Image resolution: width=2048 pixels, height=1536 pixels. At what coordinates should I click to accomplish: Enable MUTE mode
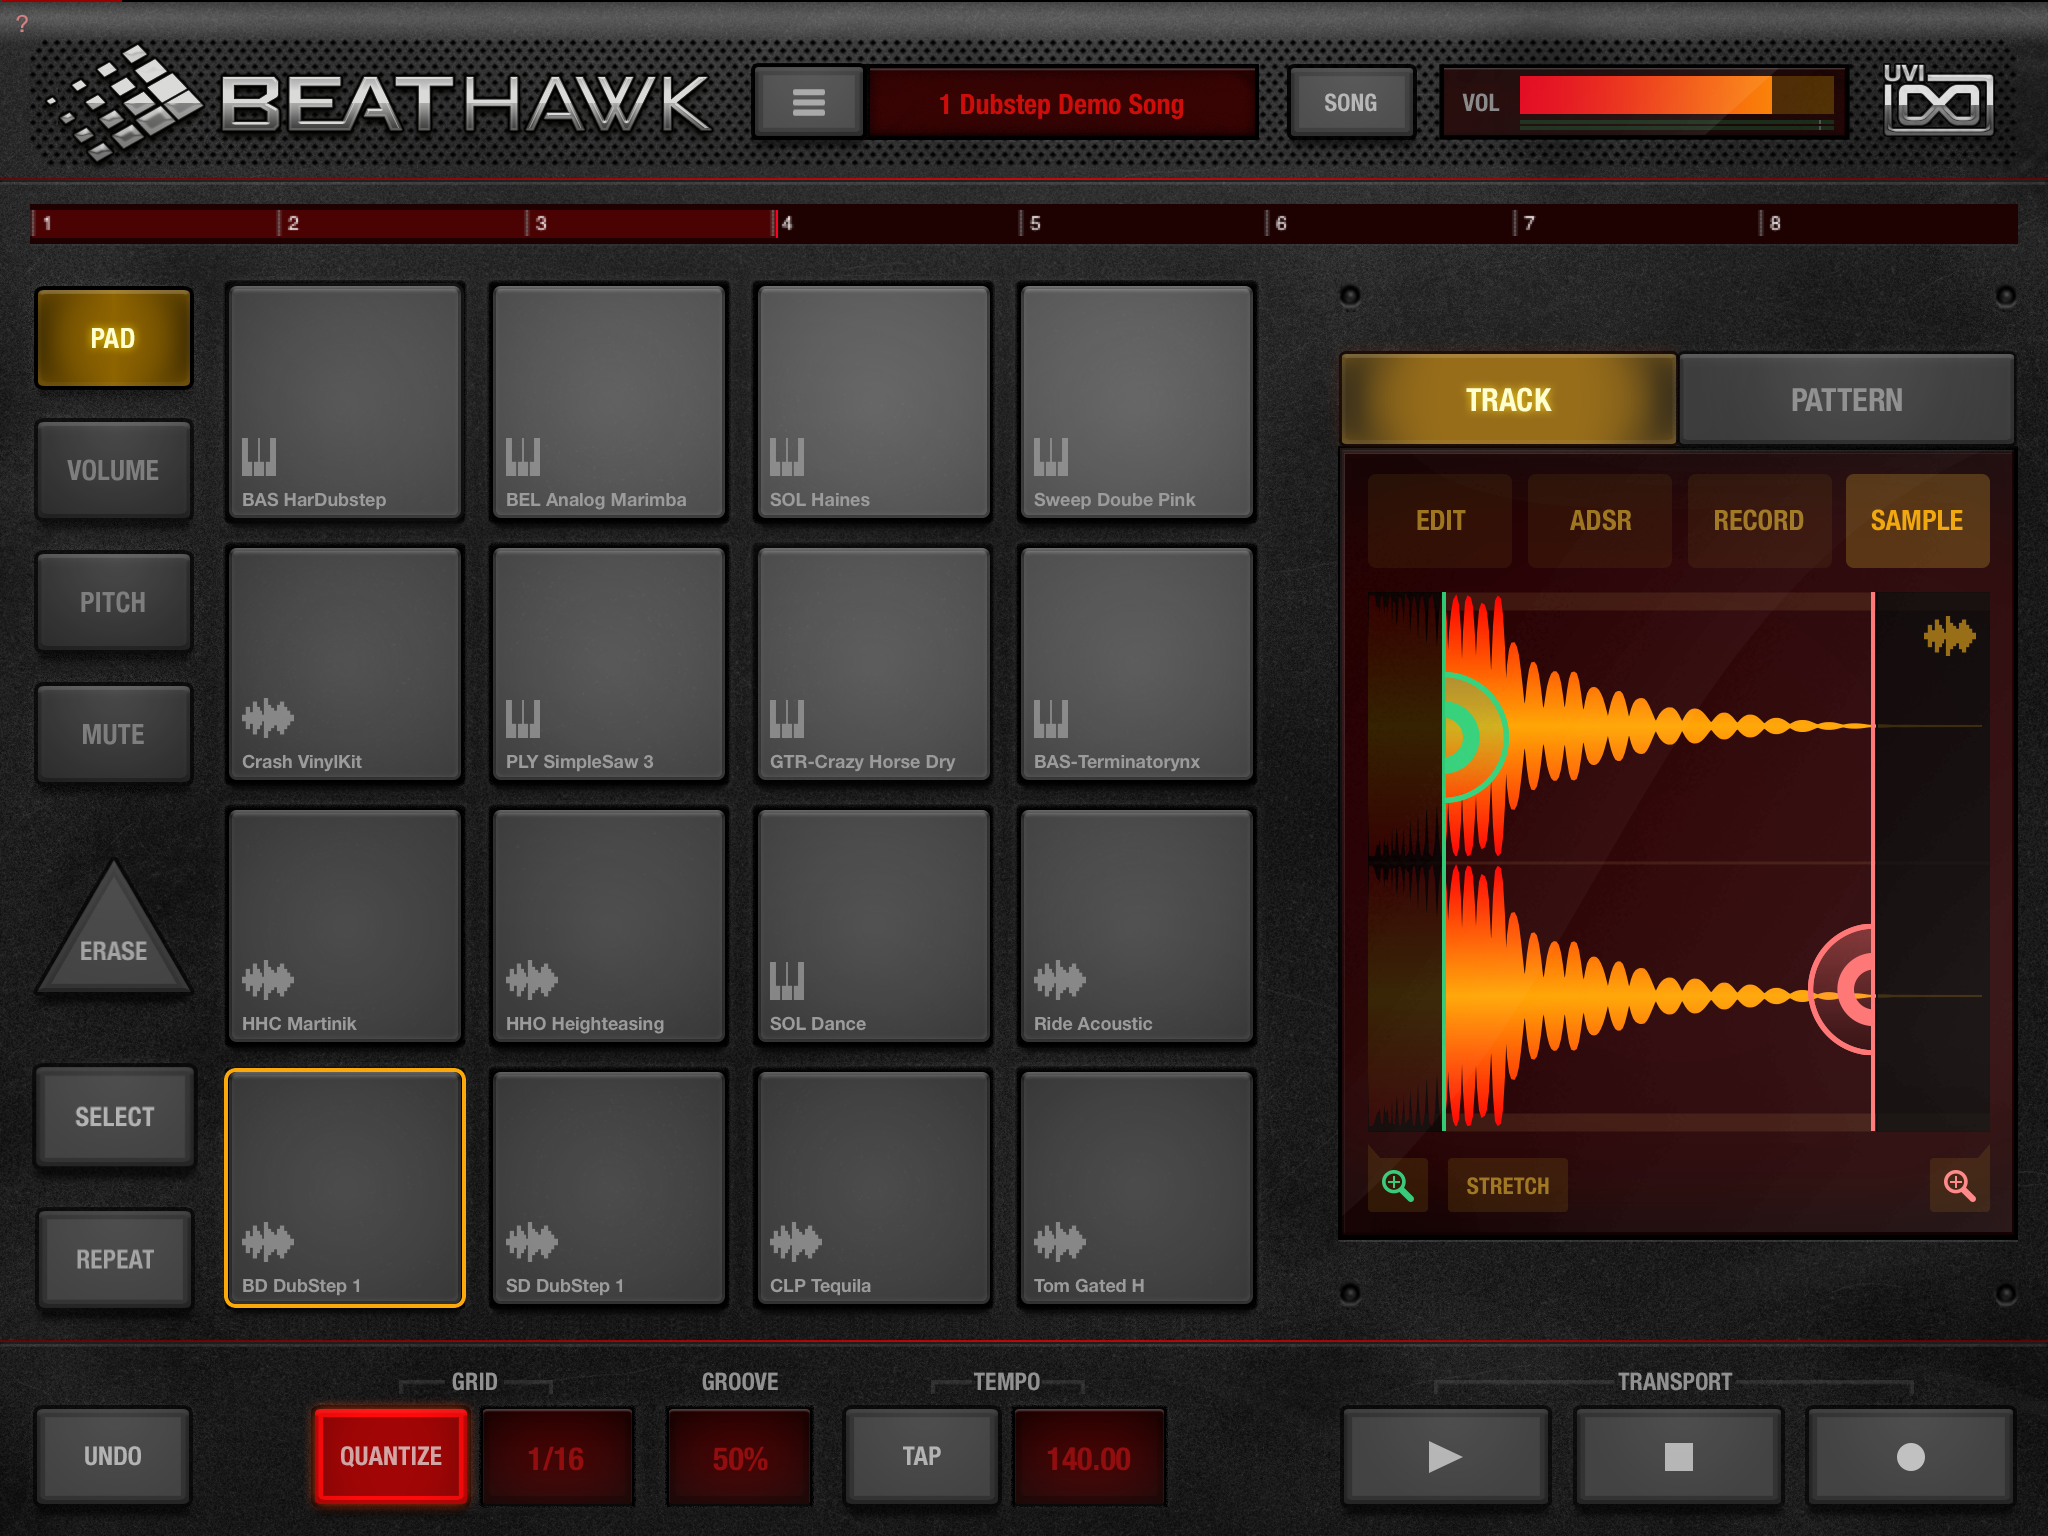(x=113, y=734)
